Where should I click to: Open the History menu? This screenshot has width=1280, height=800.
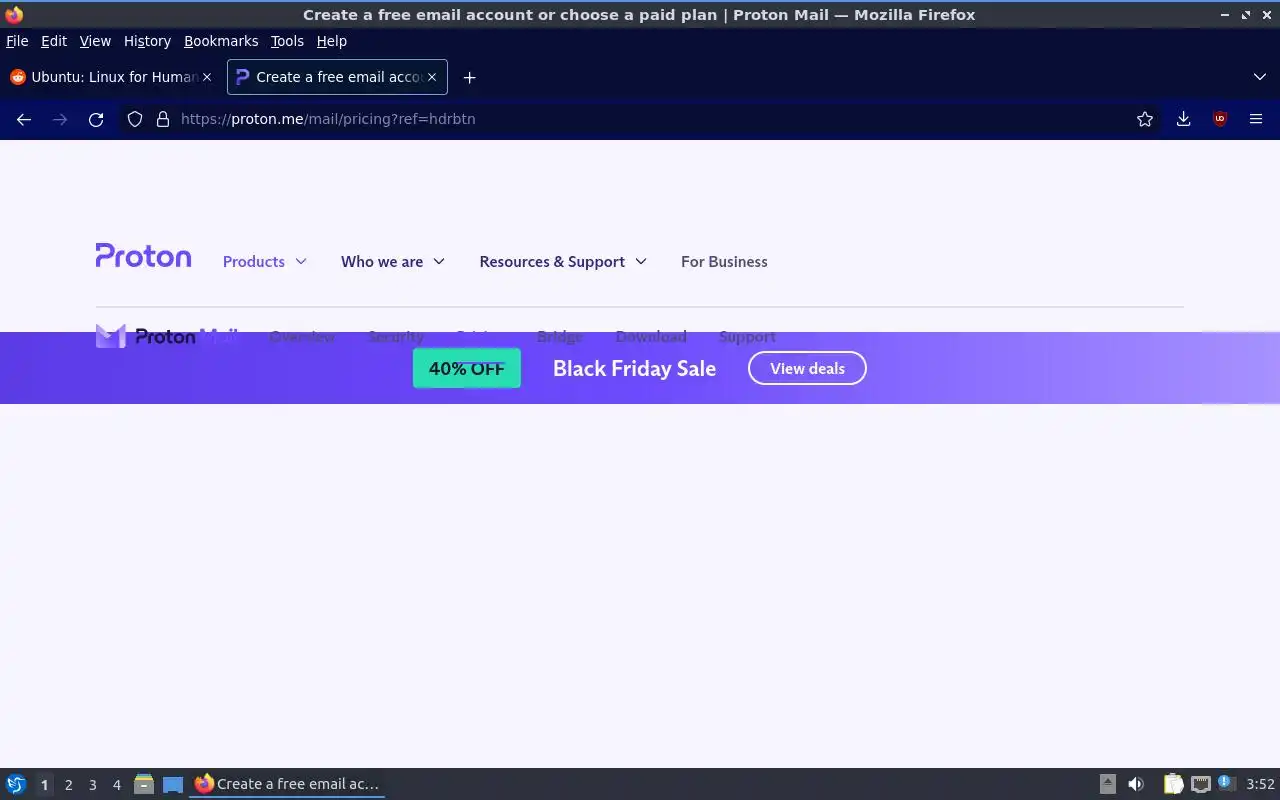coord(147,41)
